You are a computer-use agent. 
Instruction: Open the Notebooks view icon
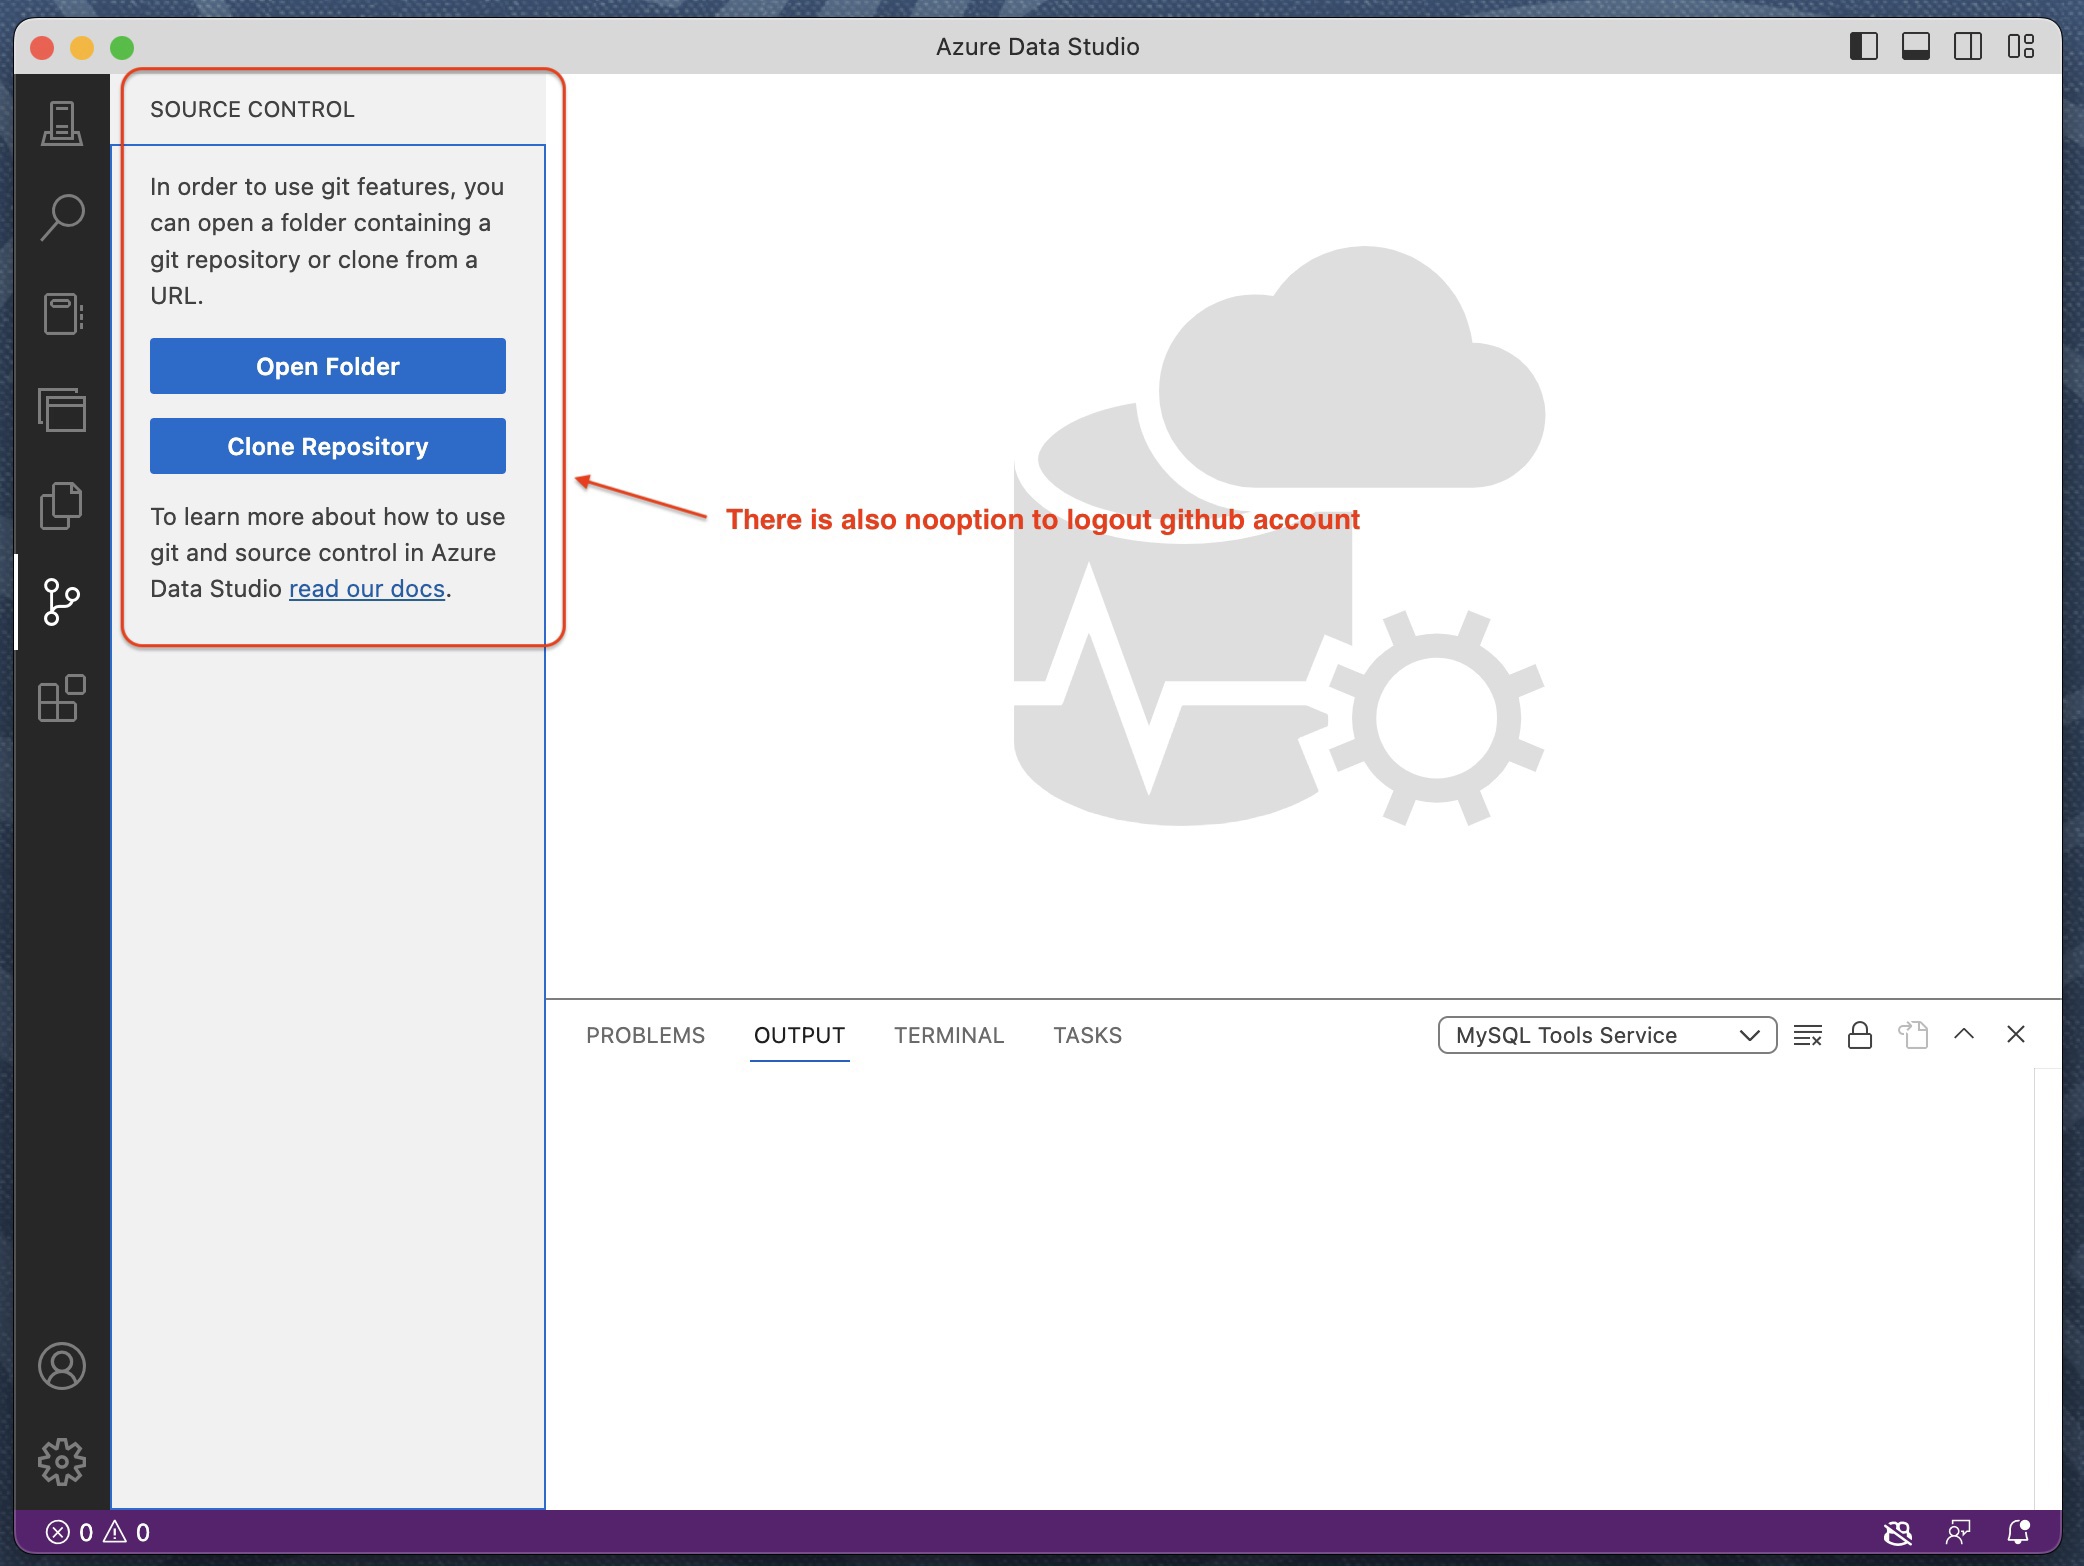pyautogui.click(x=62, y=313)
